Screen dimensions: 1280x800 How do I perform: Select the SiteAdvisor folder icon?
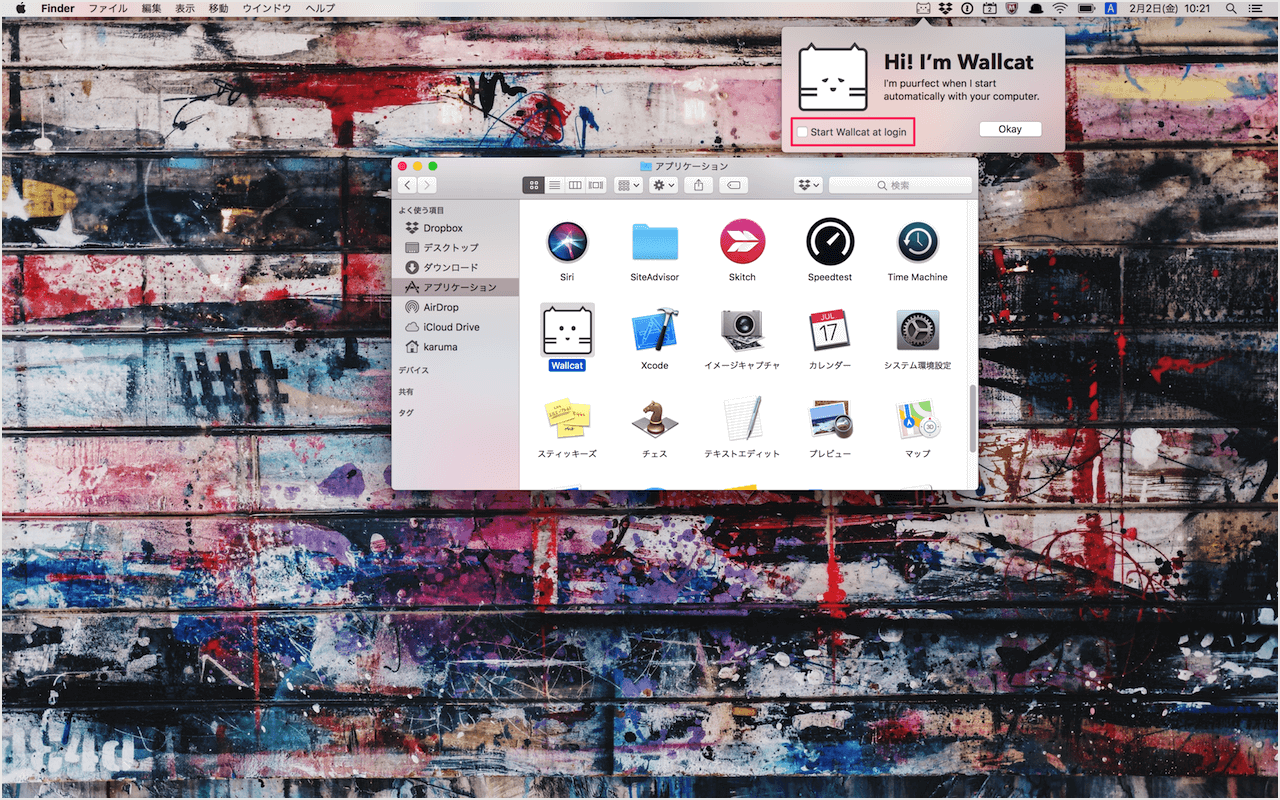coord(655,242)
